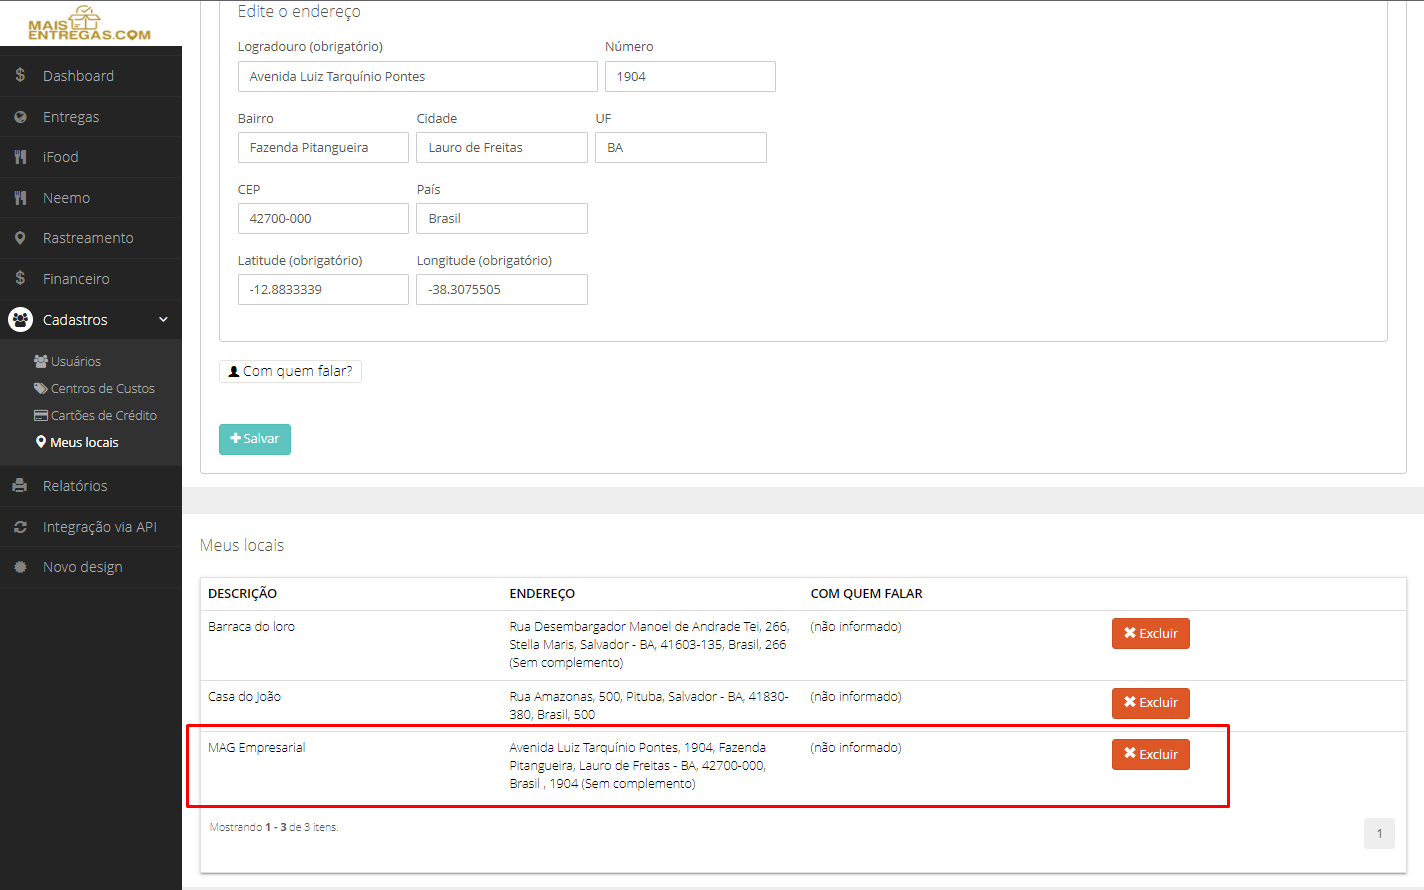Click the Bairro input field

(323, 148)
